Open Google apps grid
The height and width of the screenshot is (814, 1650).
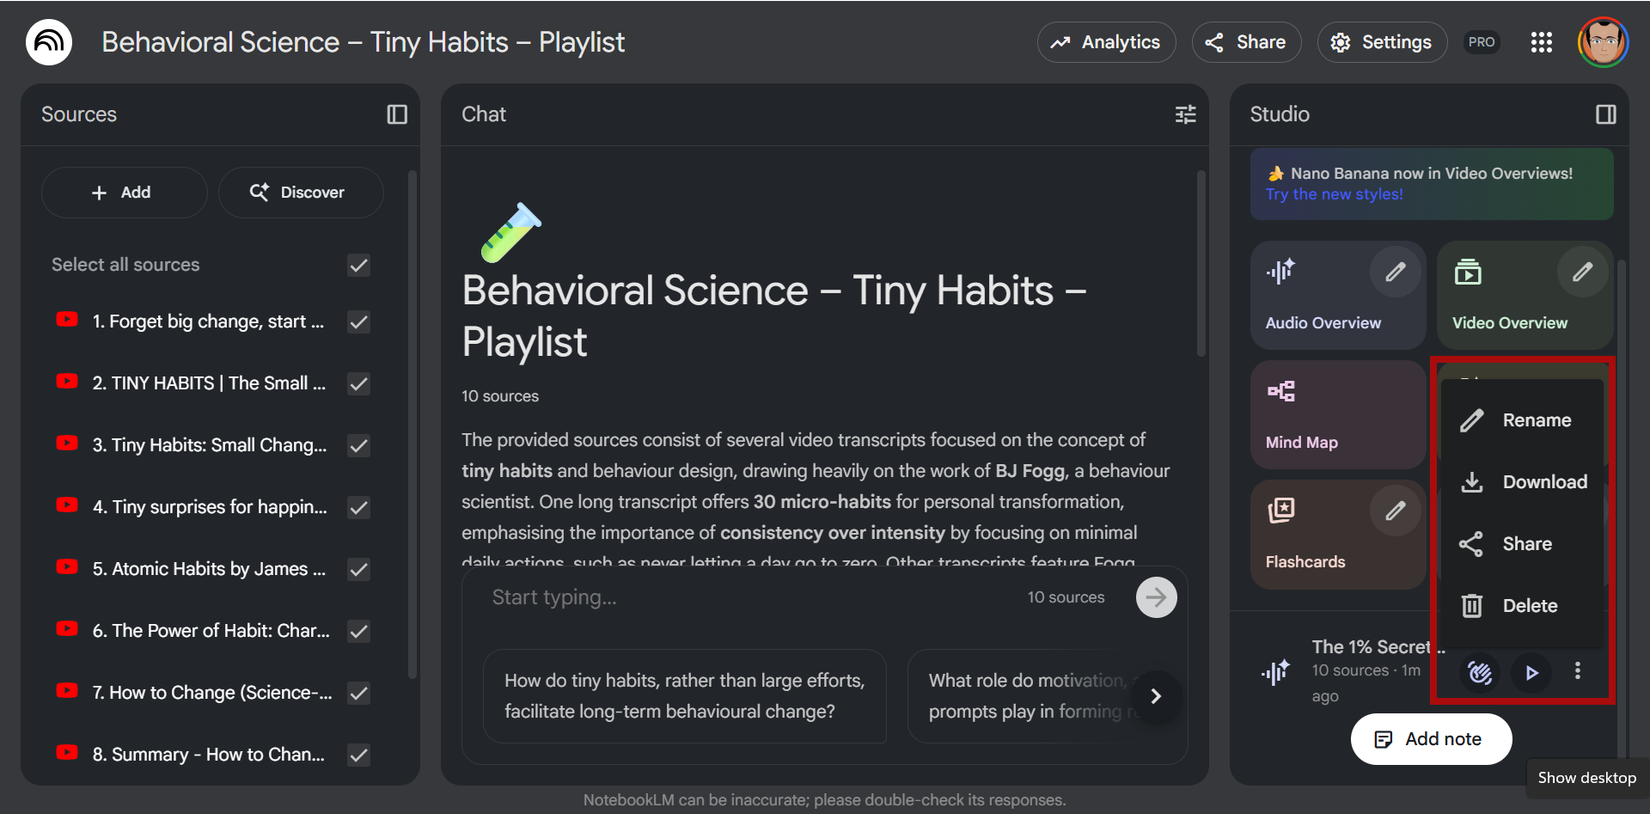[x=1541, y=42]
